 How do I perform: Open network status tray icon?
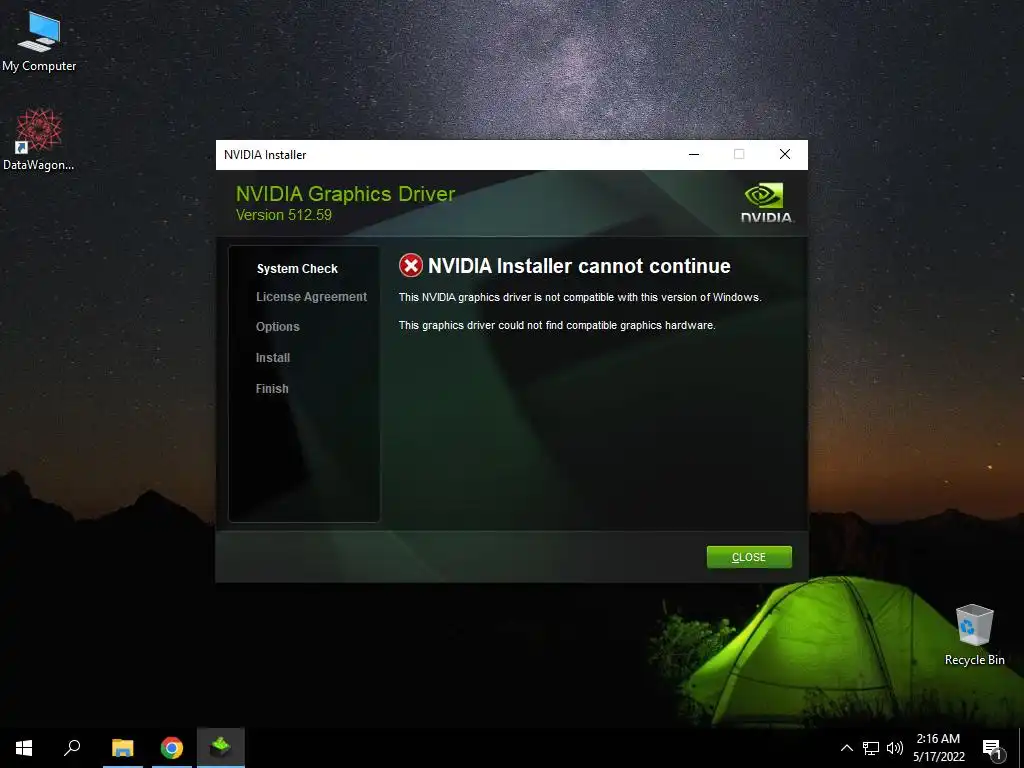coord(871,748)
